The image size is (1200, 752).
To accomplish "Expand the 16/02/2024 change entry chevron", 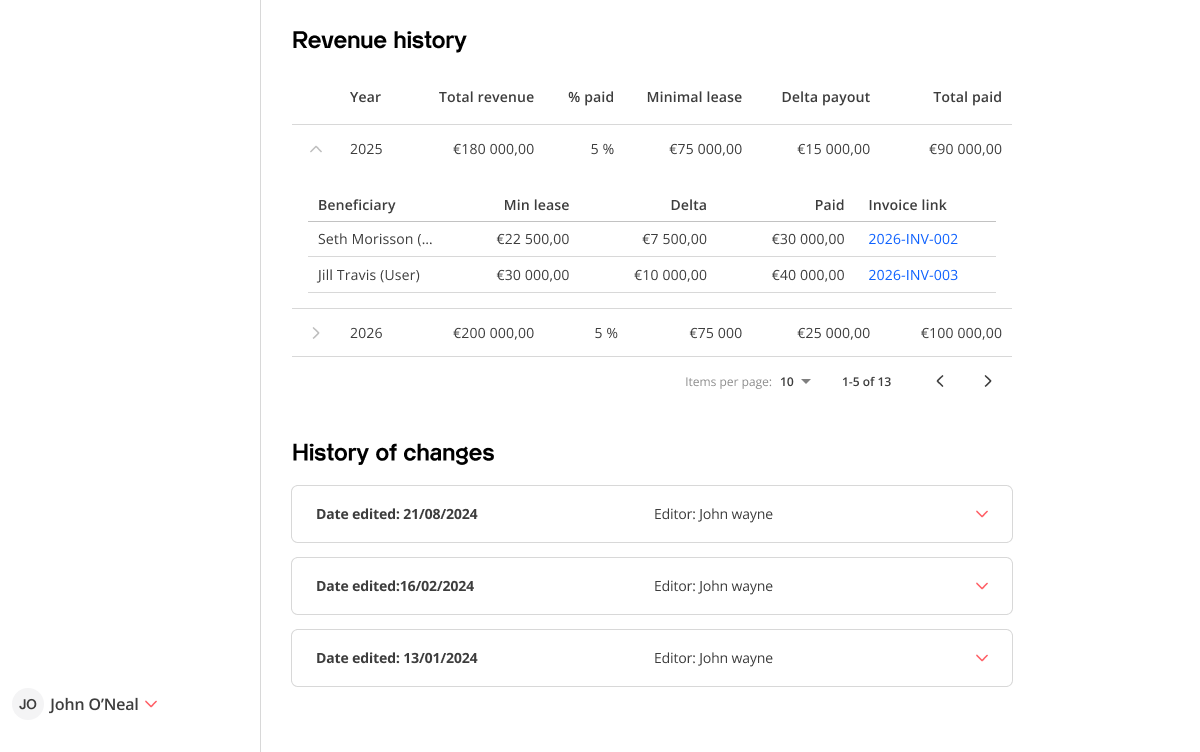I will (x=981, y=586).
